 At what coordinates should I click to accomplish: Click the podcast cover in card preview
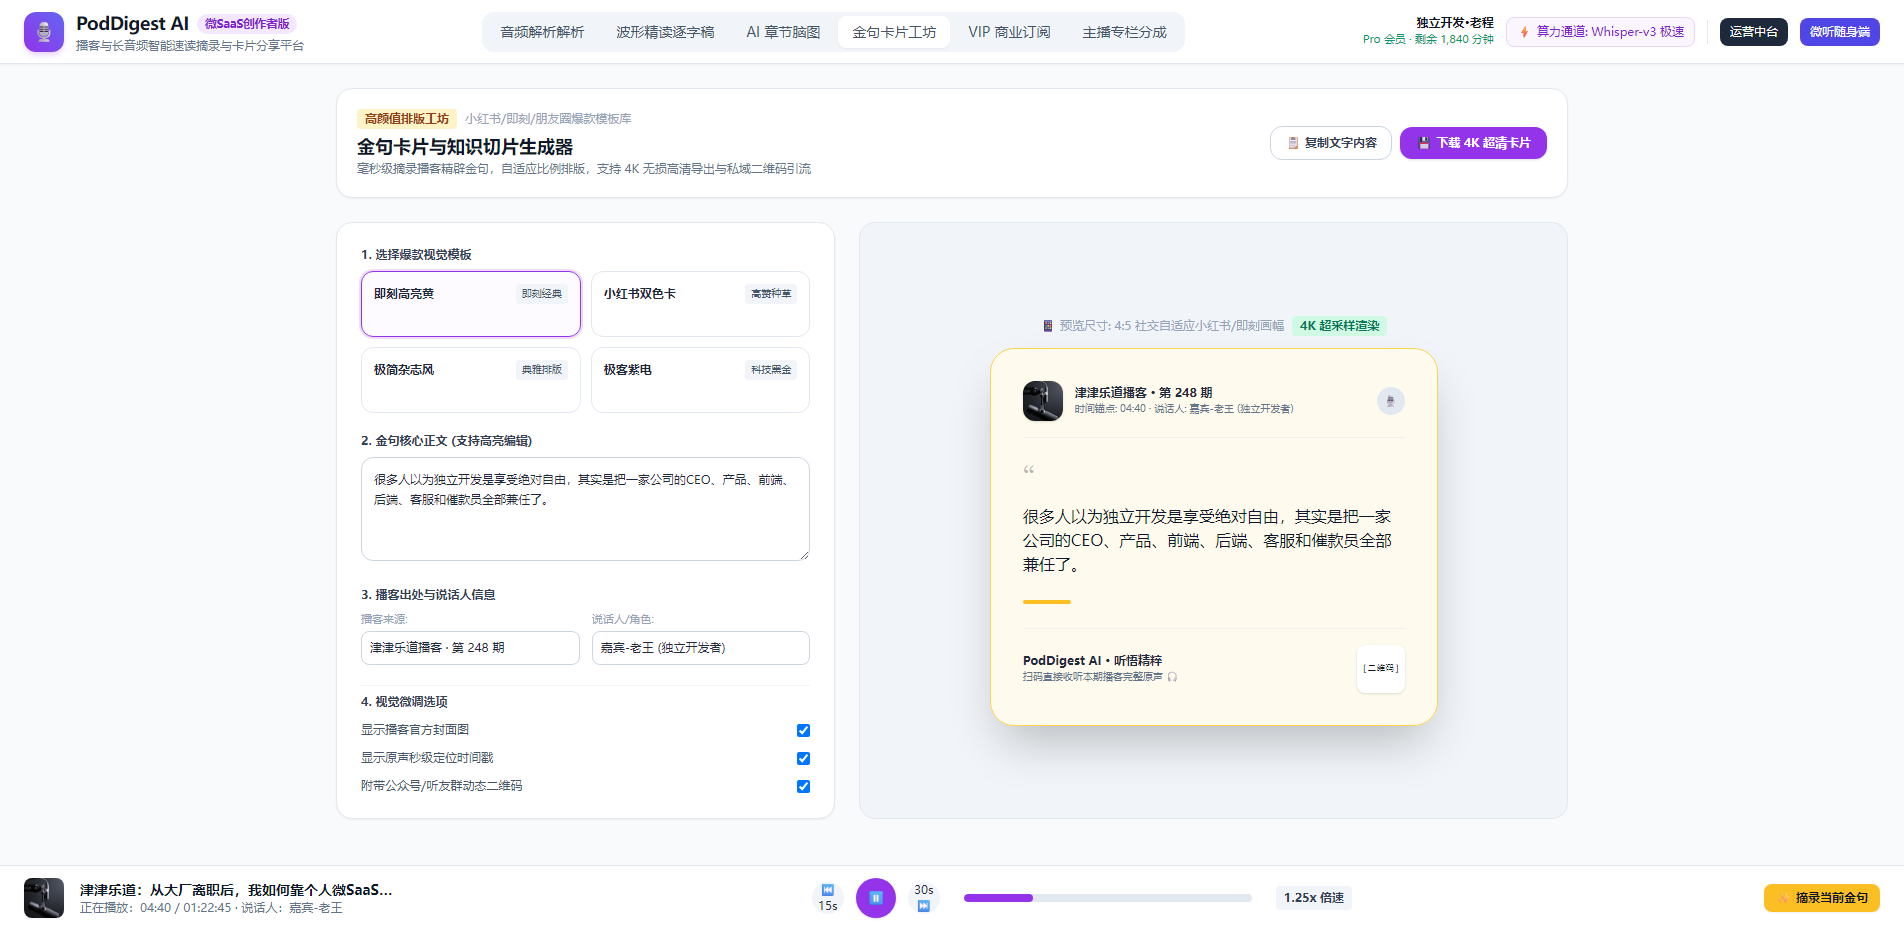click(1043, 401)
